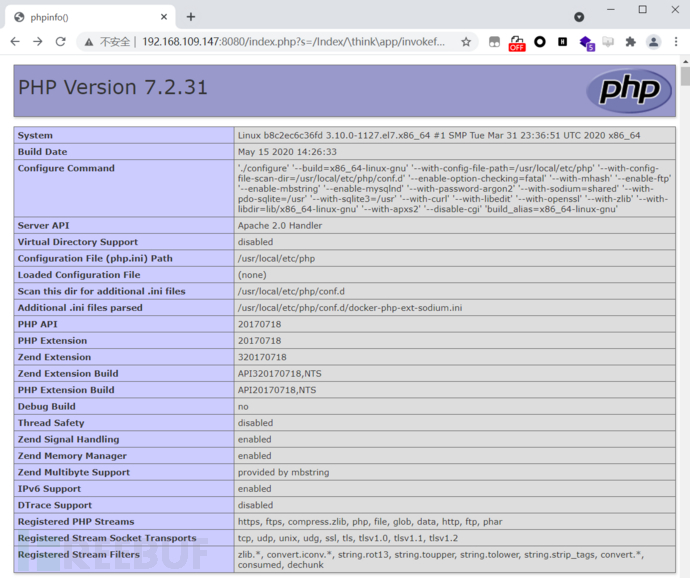Click the docker-php-ext-sodium.ini path
The image size is (690, 578).
click(x=350, y=308)
